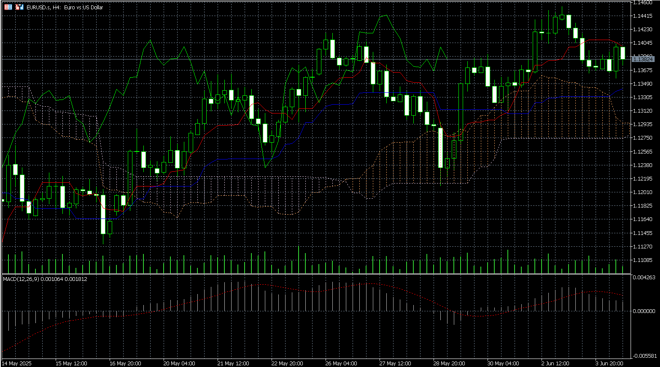Viewport: 660px width, 367px height.
Task: Click the 1.12935 price scale label
Action: [x=642, y=125]
